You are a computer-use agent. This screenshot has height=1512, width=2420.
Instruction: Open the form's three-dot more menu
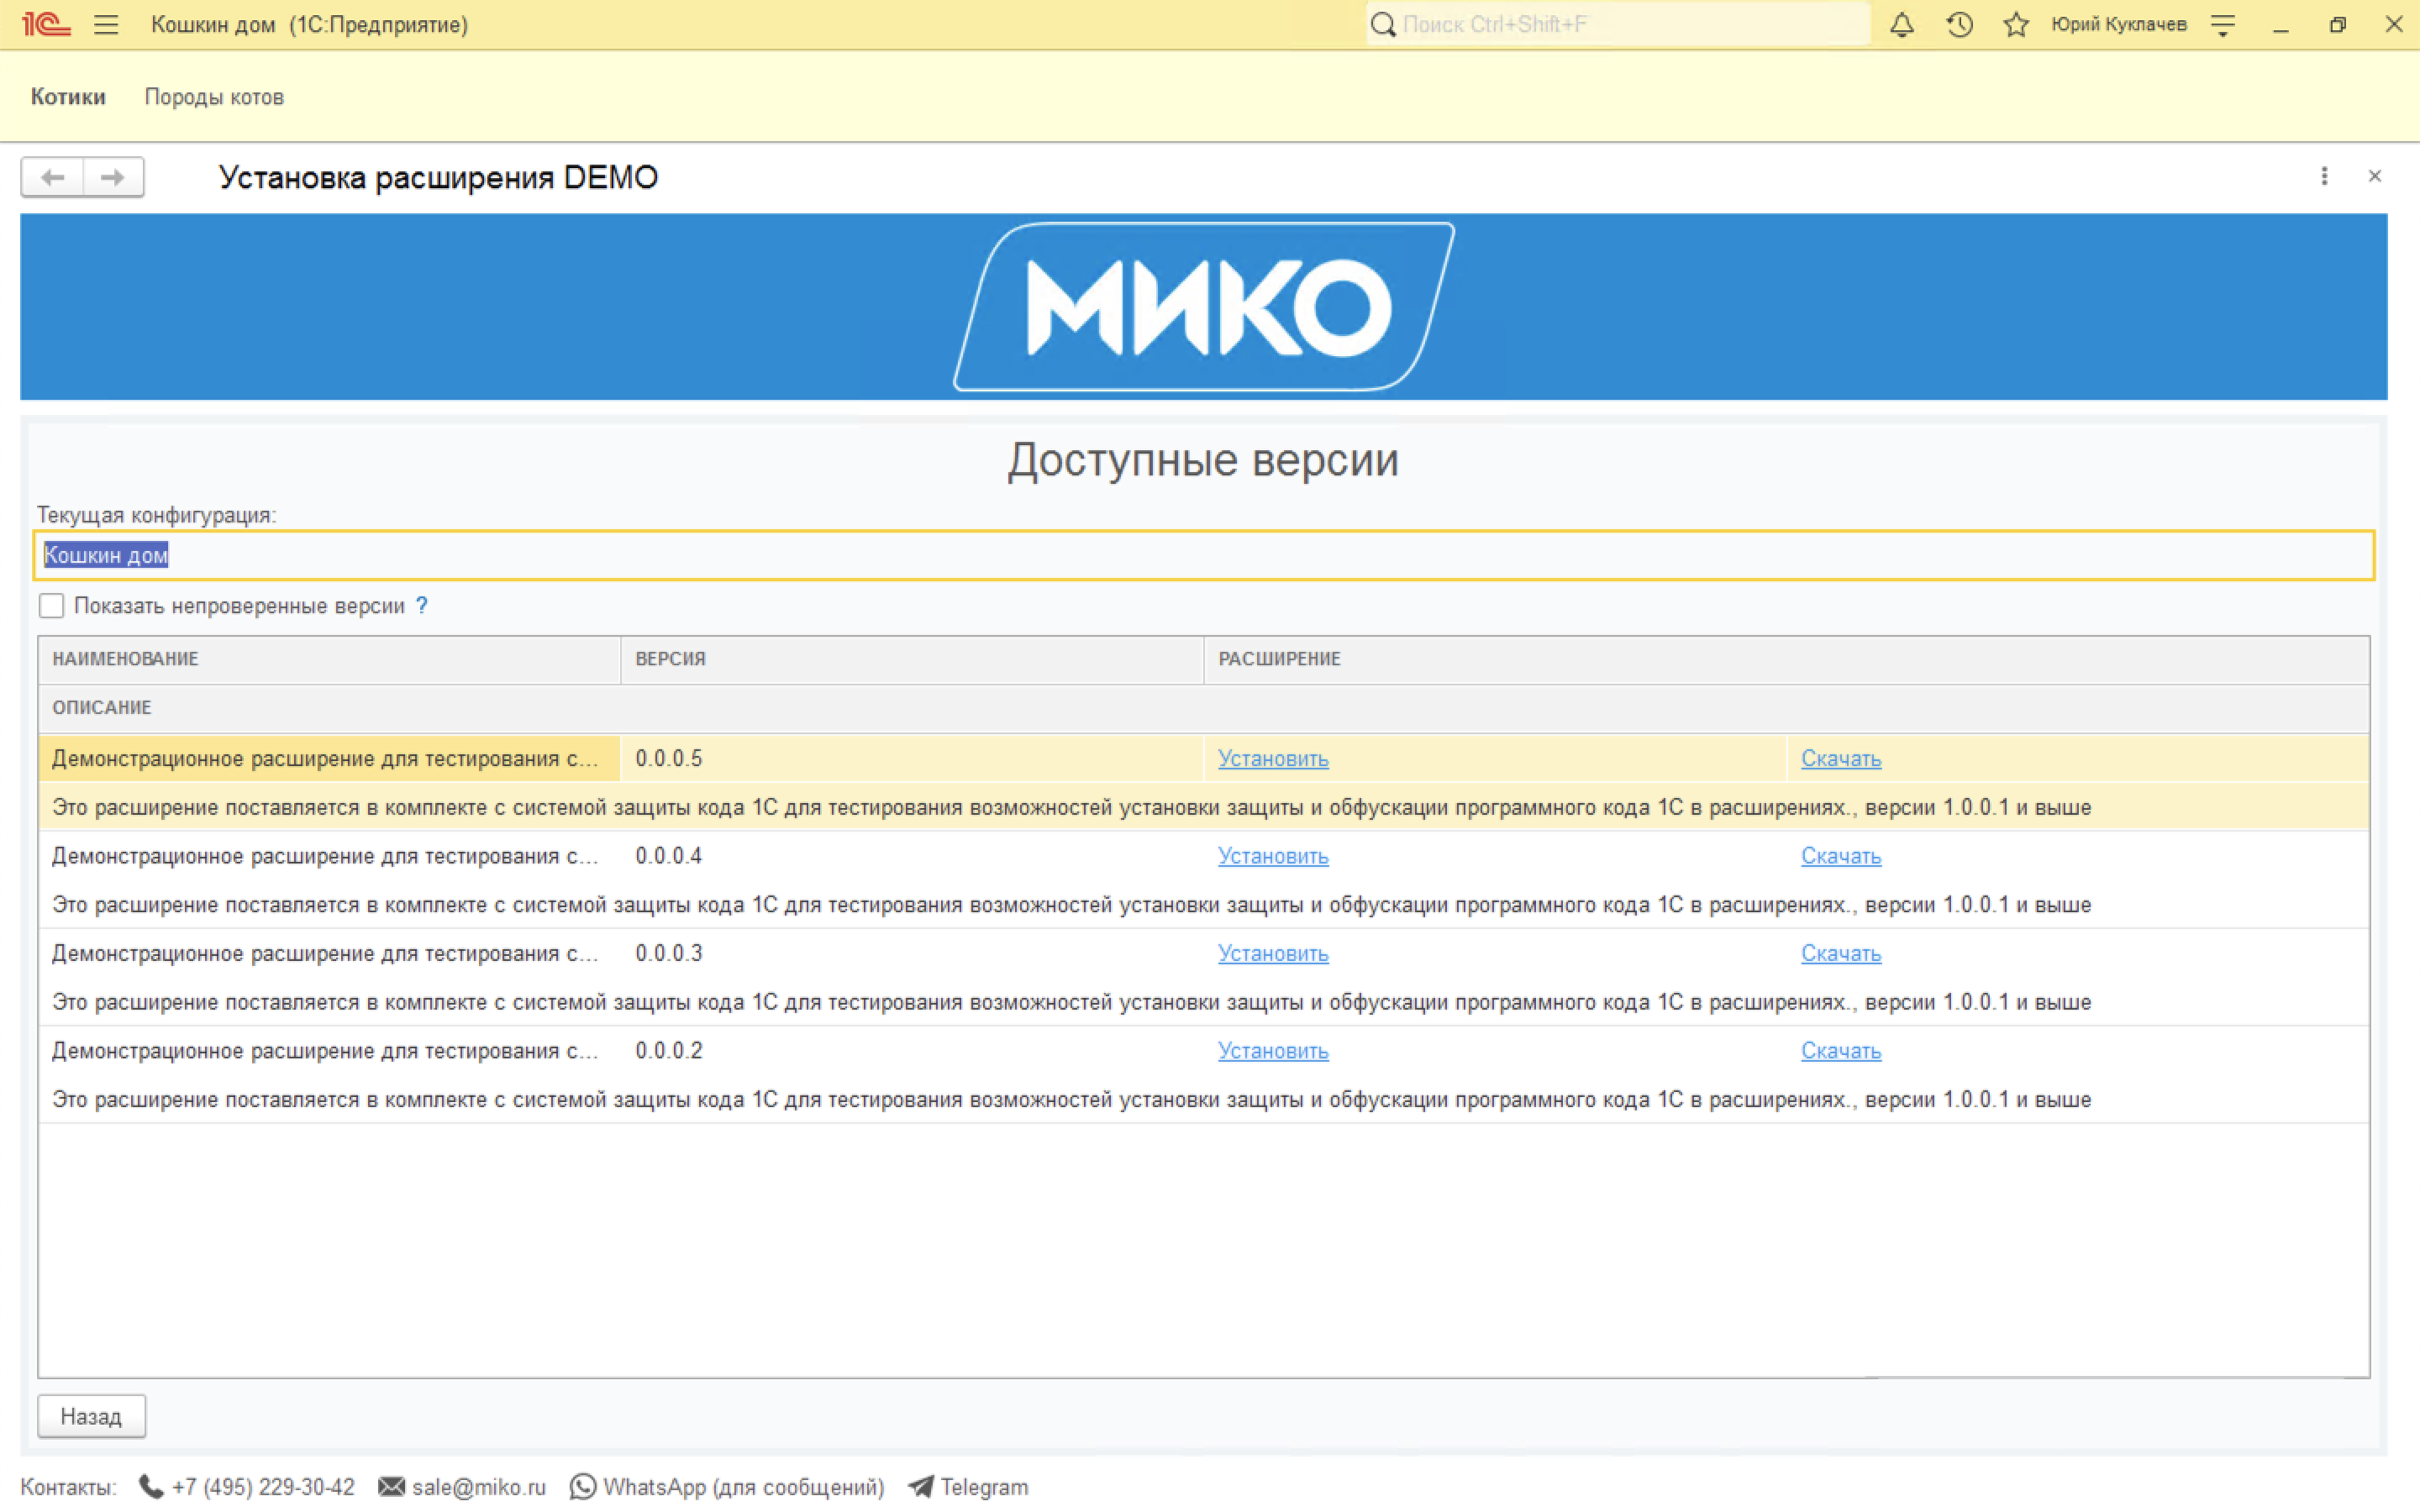(2324, 176)
